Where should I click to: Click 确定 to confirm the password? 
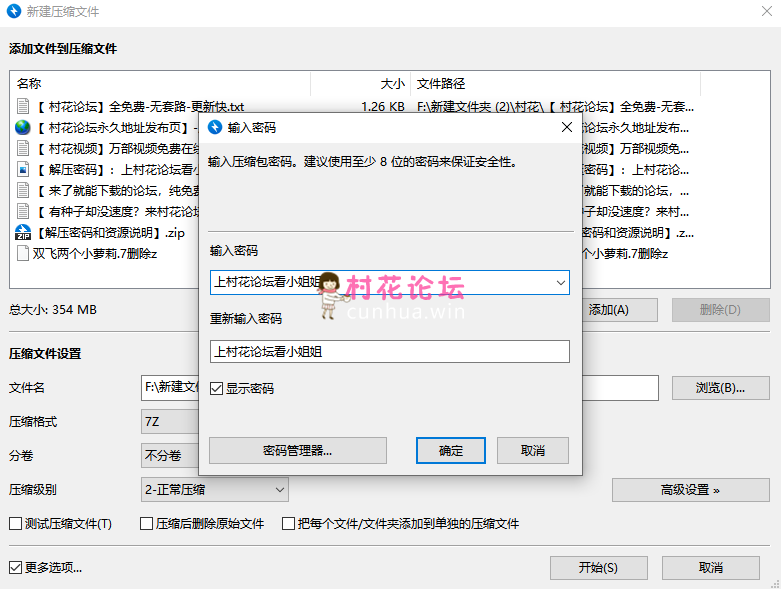tap(451, 450)
